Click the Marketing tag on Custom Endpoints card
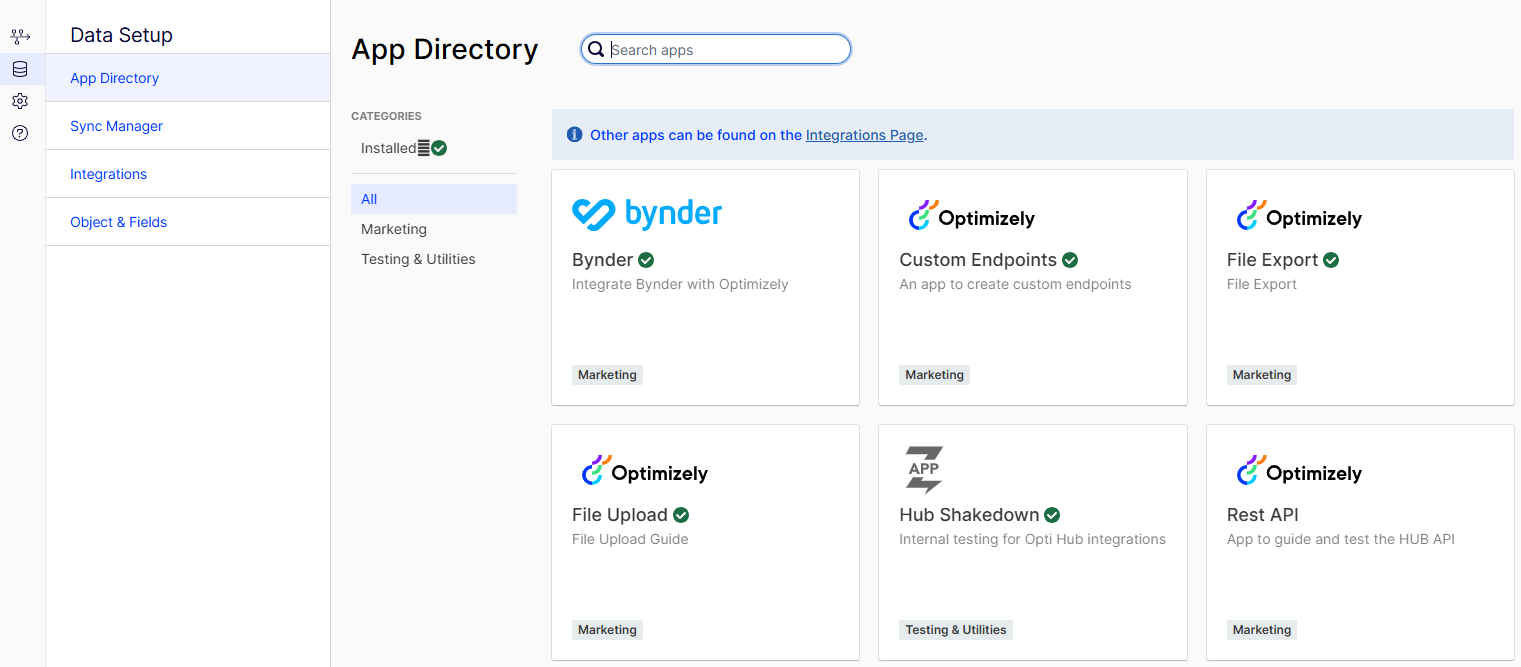The image size is (1521, 667). pos(934,375)
